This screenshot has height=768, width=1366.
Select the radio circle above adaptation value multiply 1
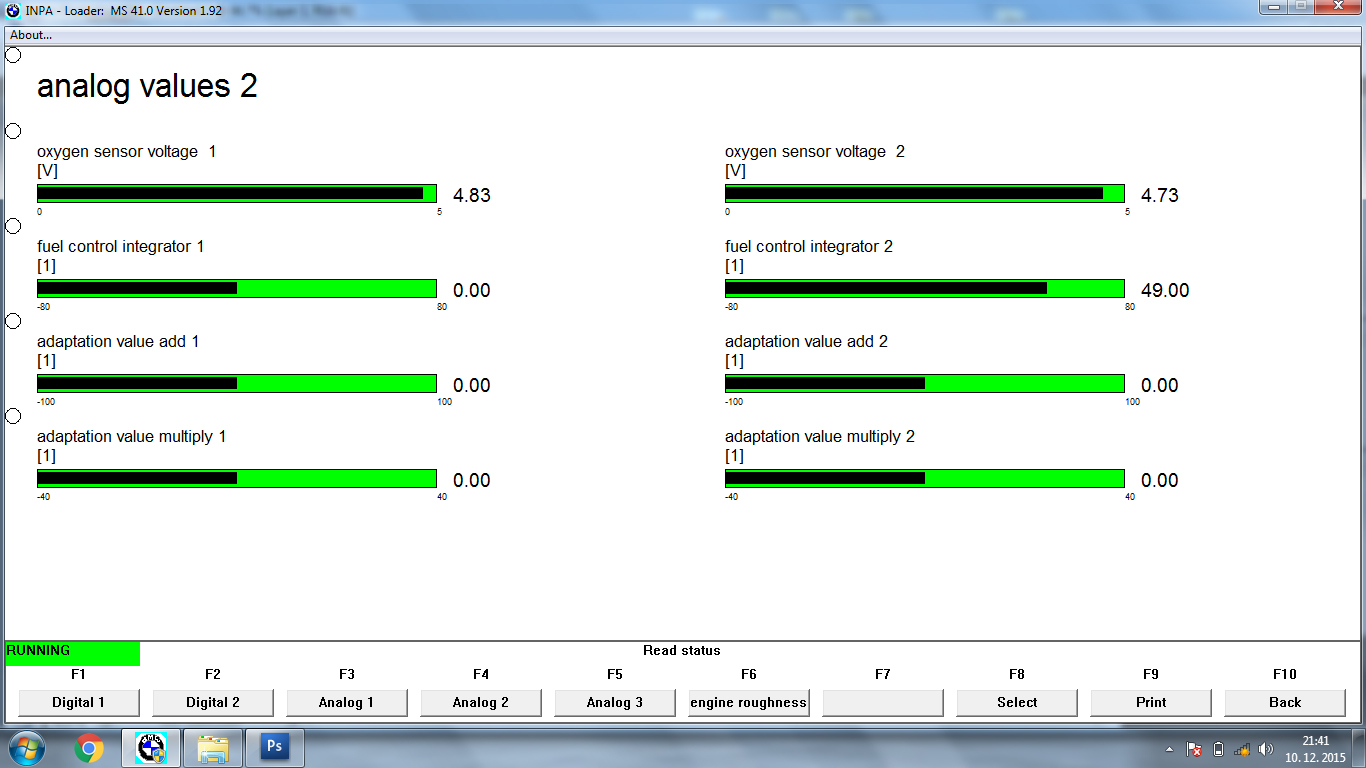click(x=13, y=416)
